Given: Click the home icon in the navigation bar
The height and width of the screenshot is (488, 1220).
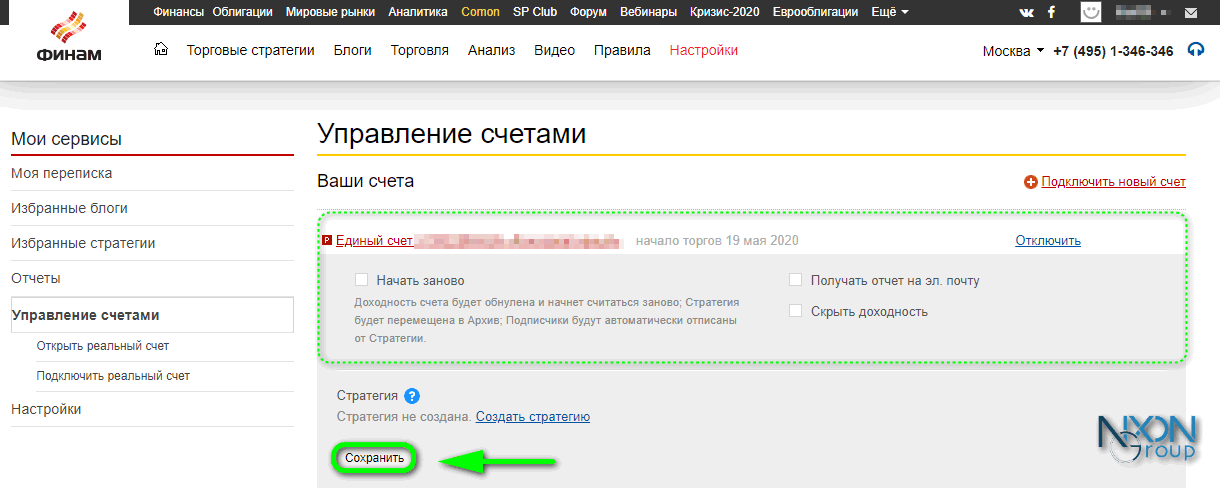Looking at the screenshot, I should coord(161,49).
